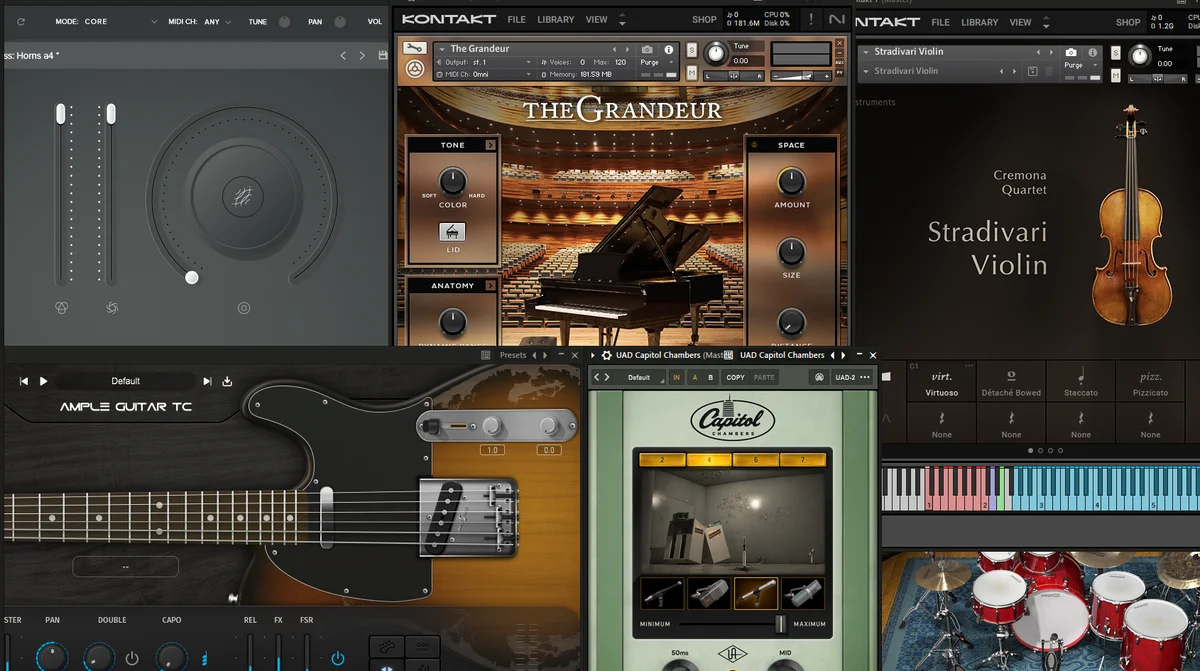This screenshot has width=1200, height=671.
Task: Open the wrench edit tool in The Grandeur
Action: click(414, 48)
